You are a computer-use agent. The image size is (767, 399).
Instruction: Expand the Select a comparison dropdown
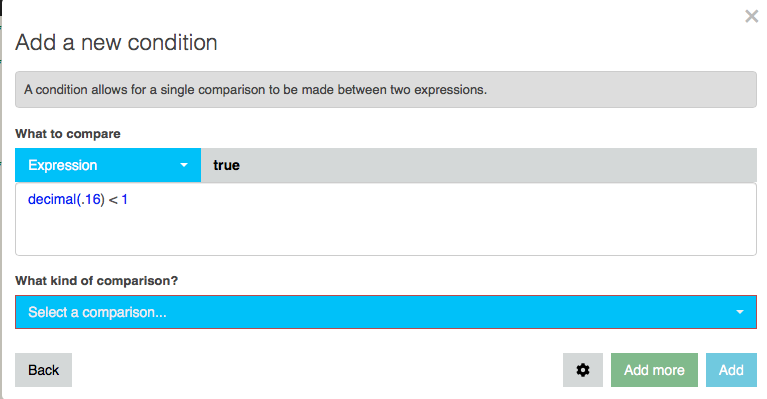[385, 312]
